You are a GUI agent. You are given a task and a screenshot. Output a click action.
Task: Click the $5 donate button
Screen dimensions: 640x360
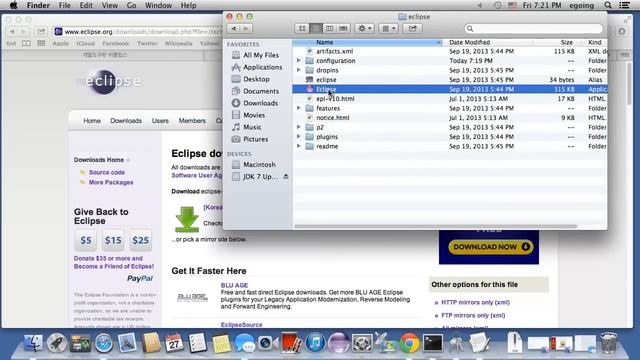pyautogui.click(x=86, y=240)
